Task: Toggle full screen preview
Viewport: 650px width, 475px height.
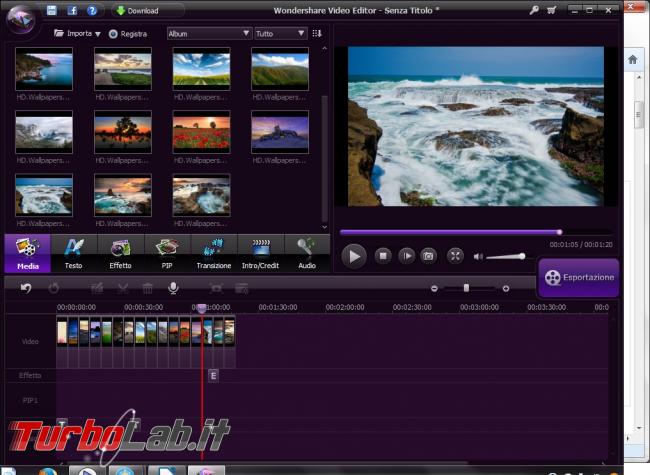Action: click(455, 256)
